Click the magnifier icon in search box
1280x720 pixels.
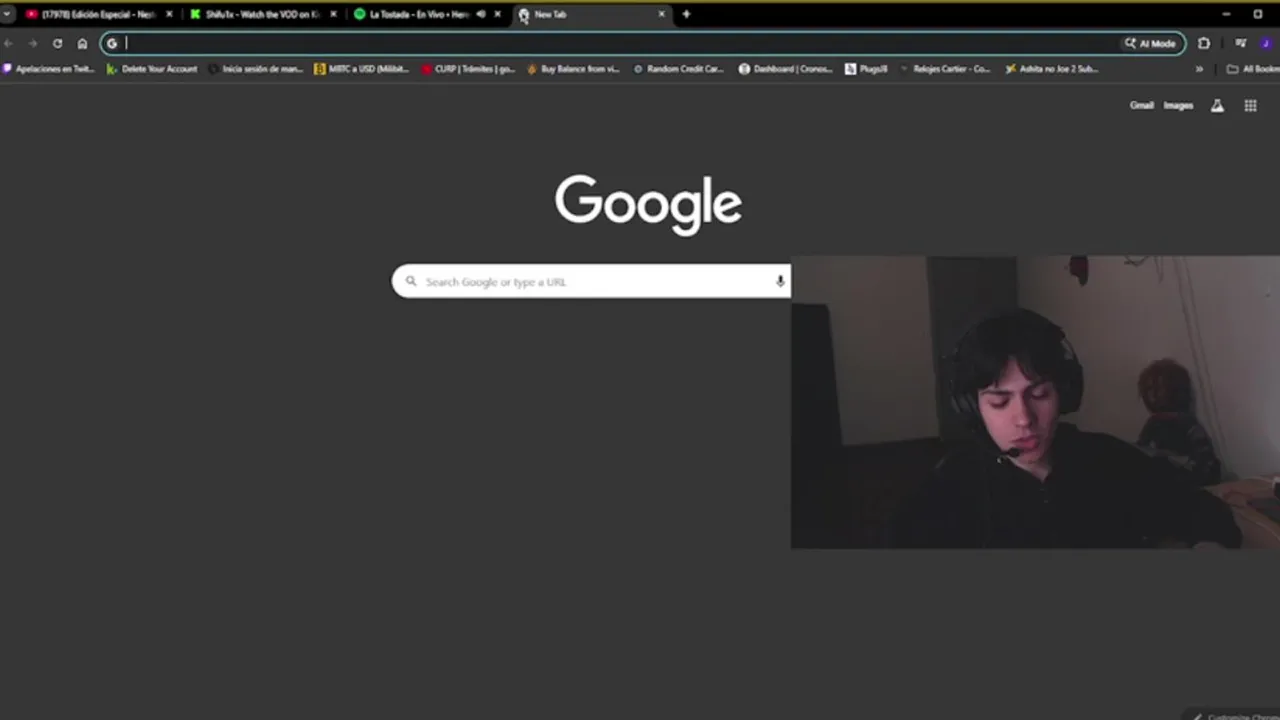410,281
